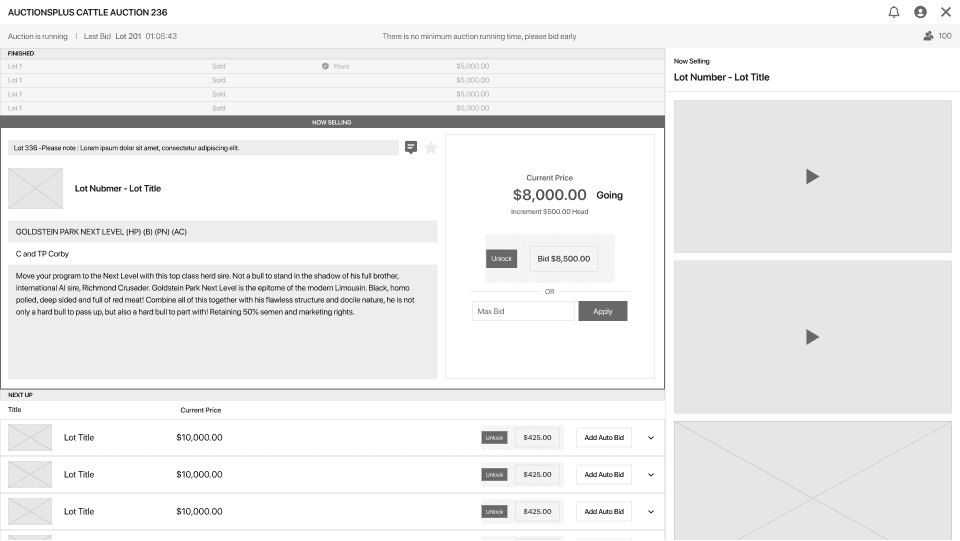
Task: Unlock bidding on third Next Up lot
Action: [494, 512]
